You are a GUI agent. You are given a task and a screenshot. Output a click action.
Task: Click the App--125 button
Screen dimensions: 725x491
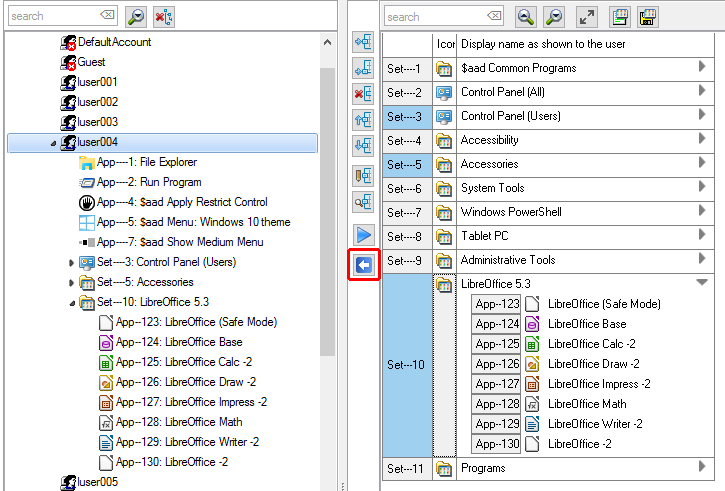point(497,344)
